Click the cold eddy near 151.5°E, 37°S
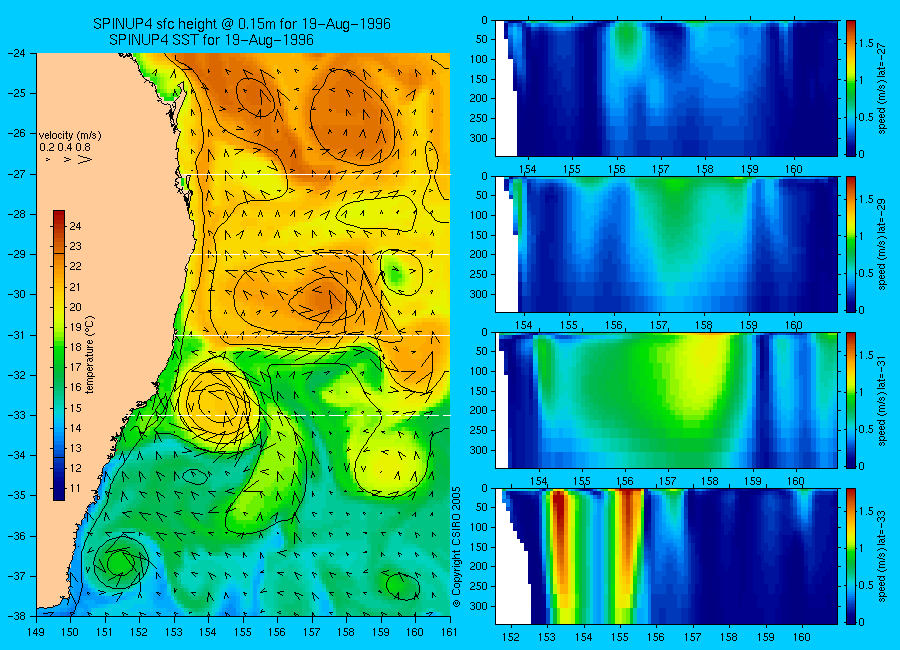The image size is (900, 650). point(121,562)
